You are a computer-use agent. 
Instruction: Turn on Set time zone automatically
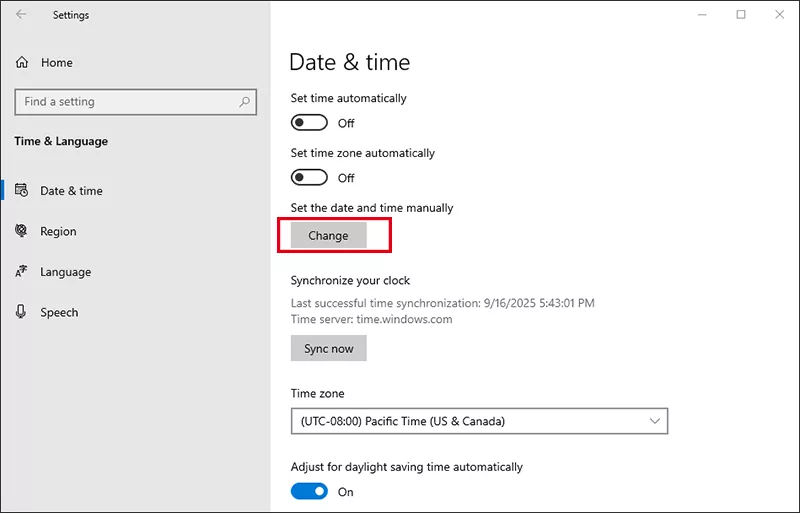309,178
